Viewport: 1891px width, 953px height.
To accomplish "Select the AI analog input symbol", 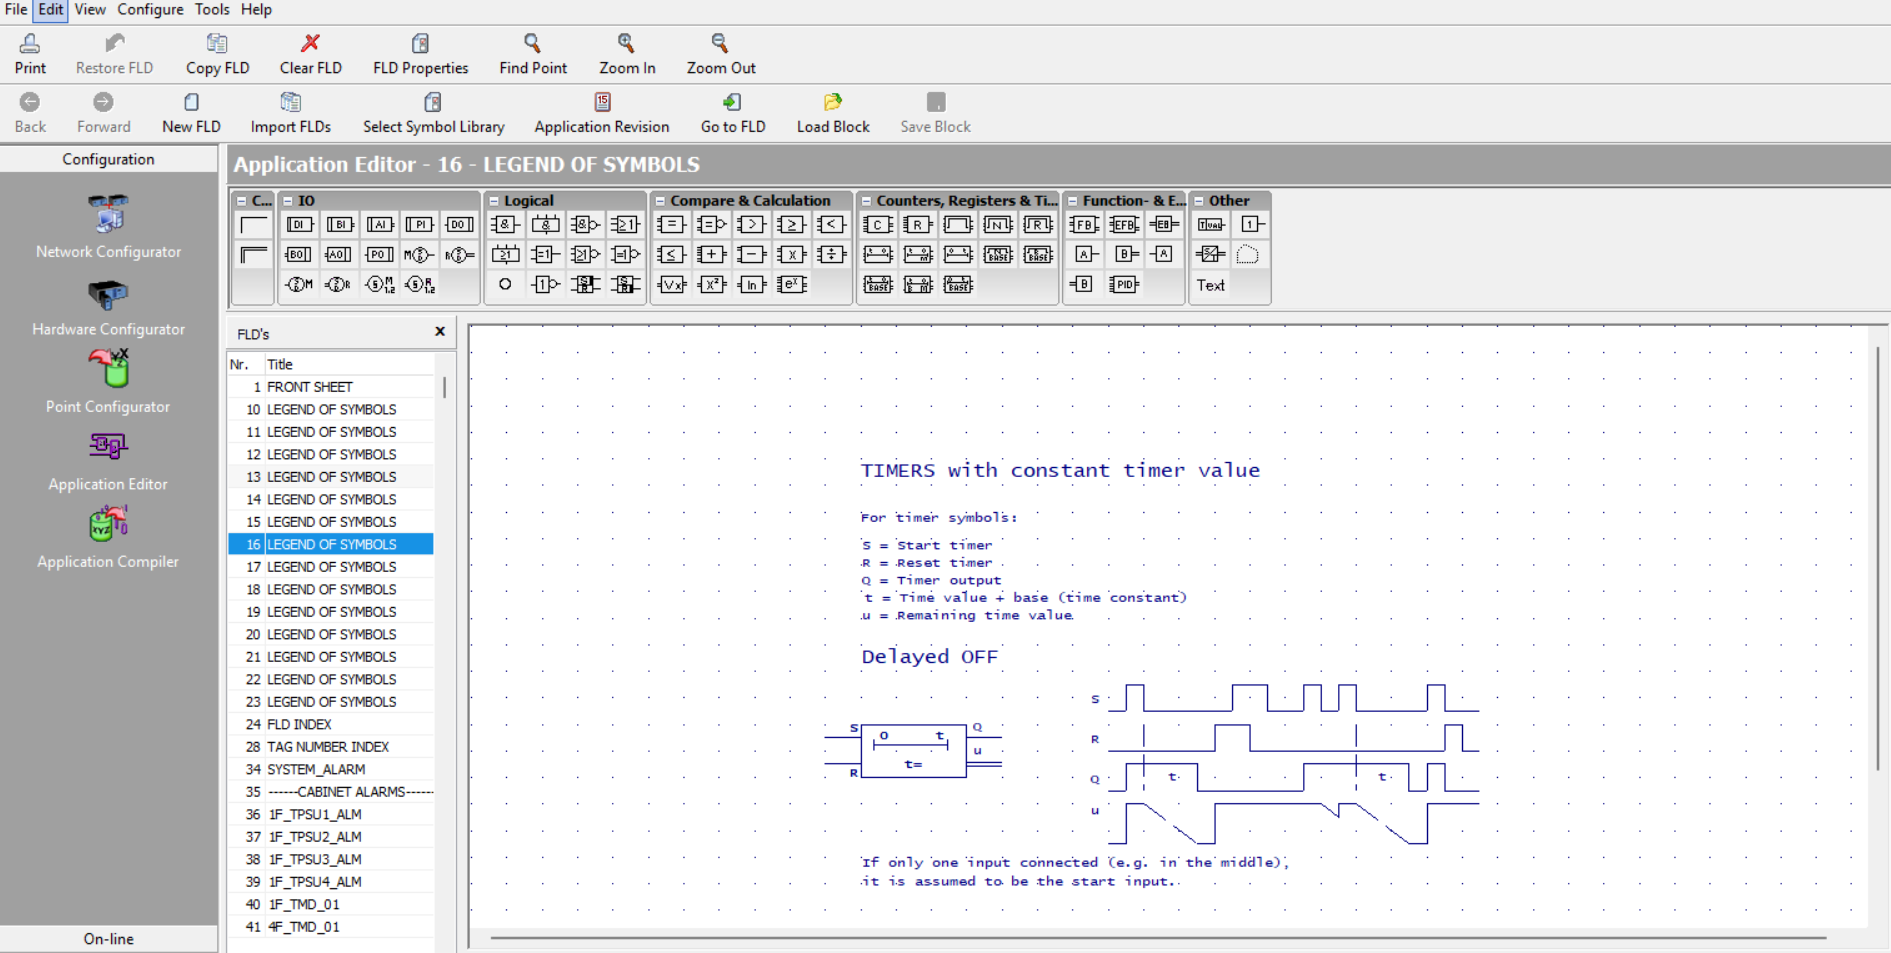I will pyautogui.click(x=380, y=224).
